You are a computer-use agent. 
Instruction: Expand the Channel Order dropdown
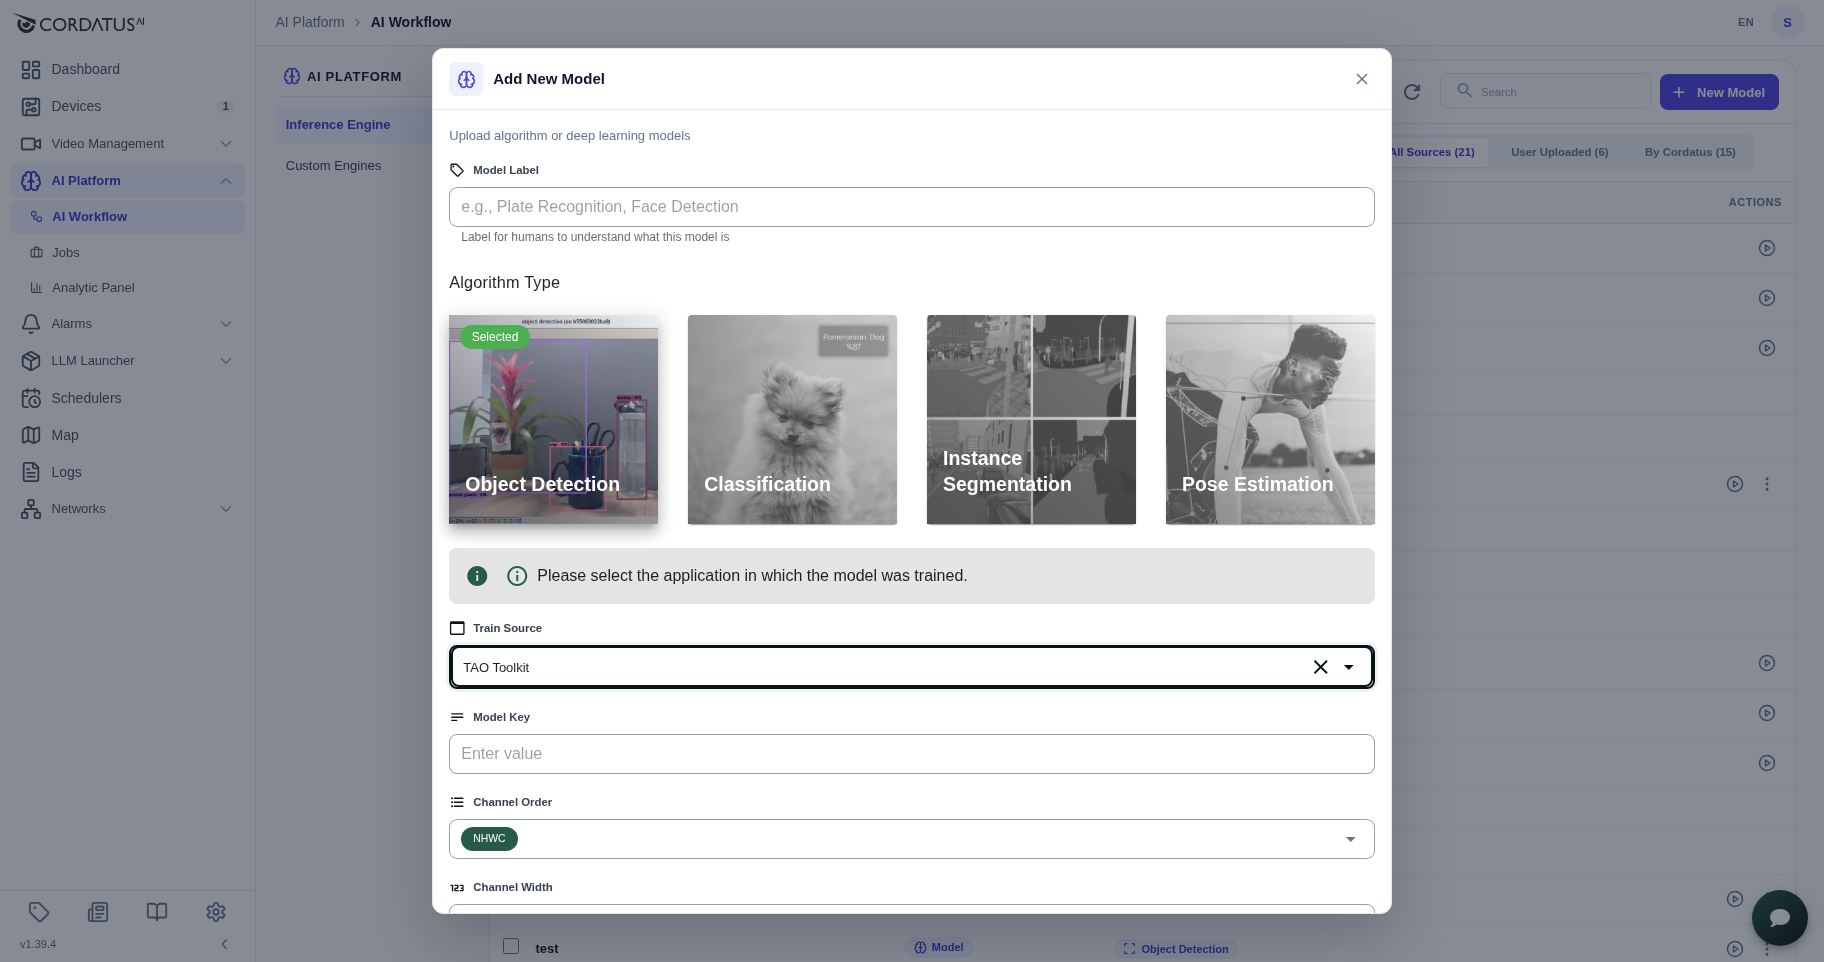(1351, 839)
